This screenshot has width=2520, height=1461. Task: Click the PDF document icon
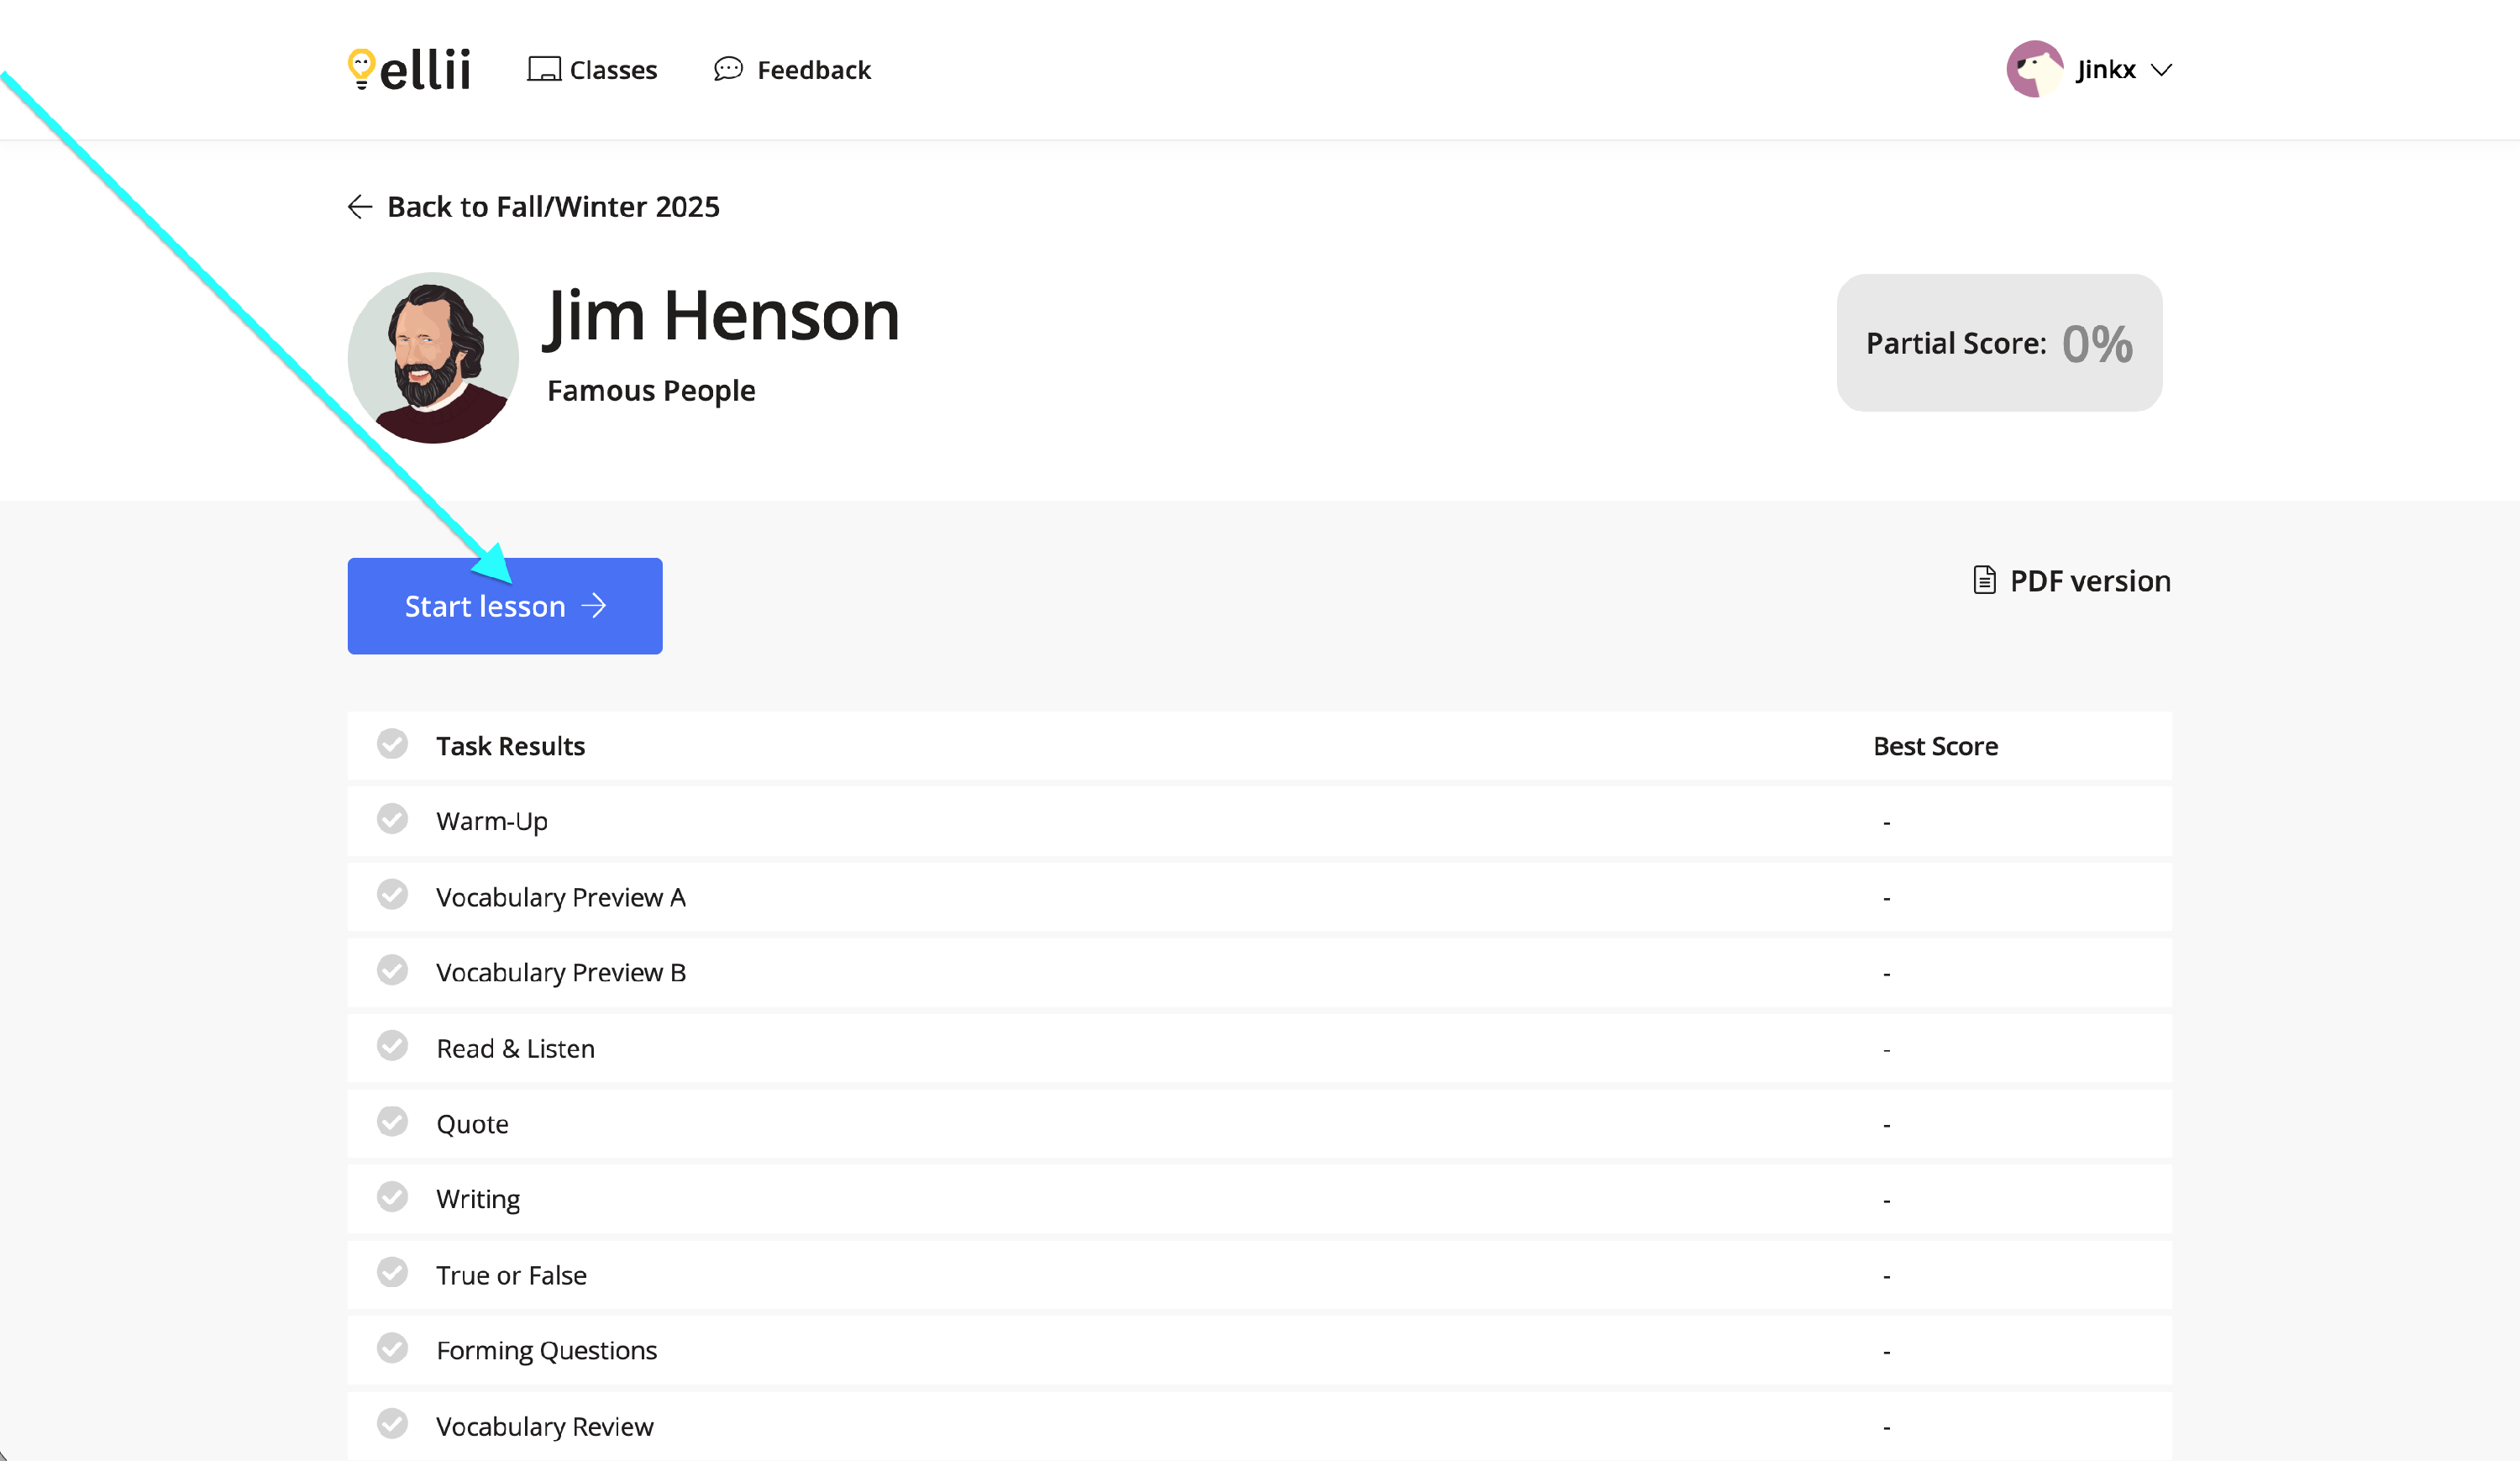1984,580
